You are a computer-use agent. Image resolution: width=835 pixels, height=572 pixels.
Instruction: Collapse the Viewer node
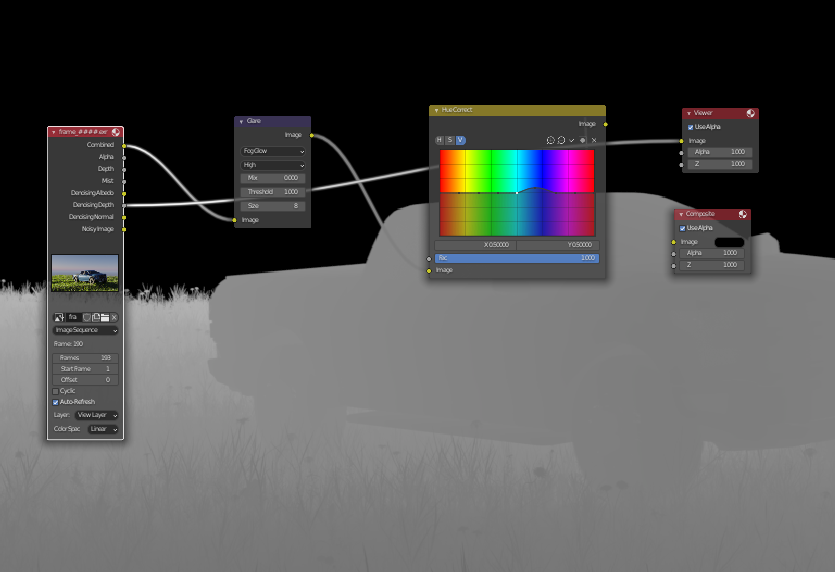coord(689,113)
